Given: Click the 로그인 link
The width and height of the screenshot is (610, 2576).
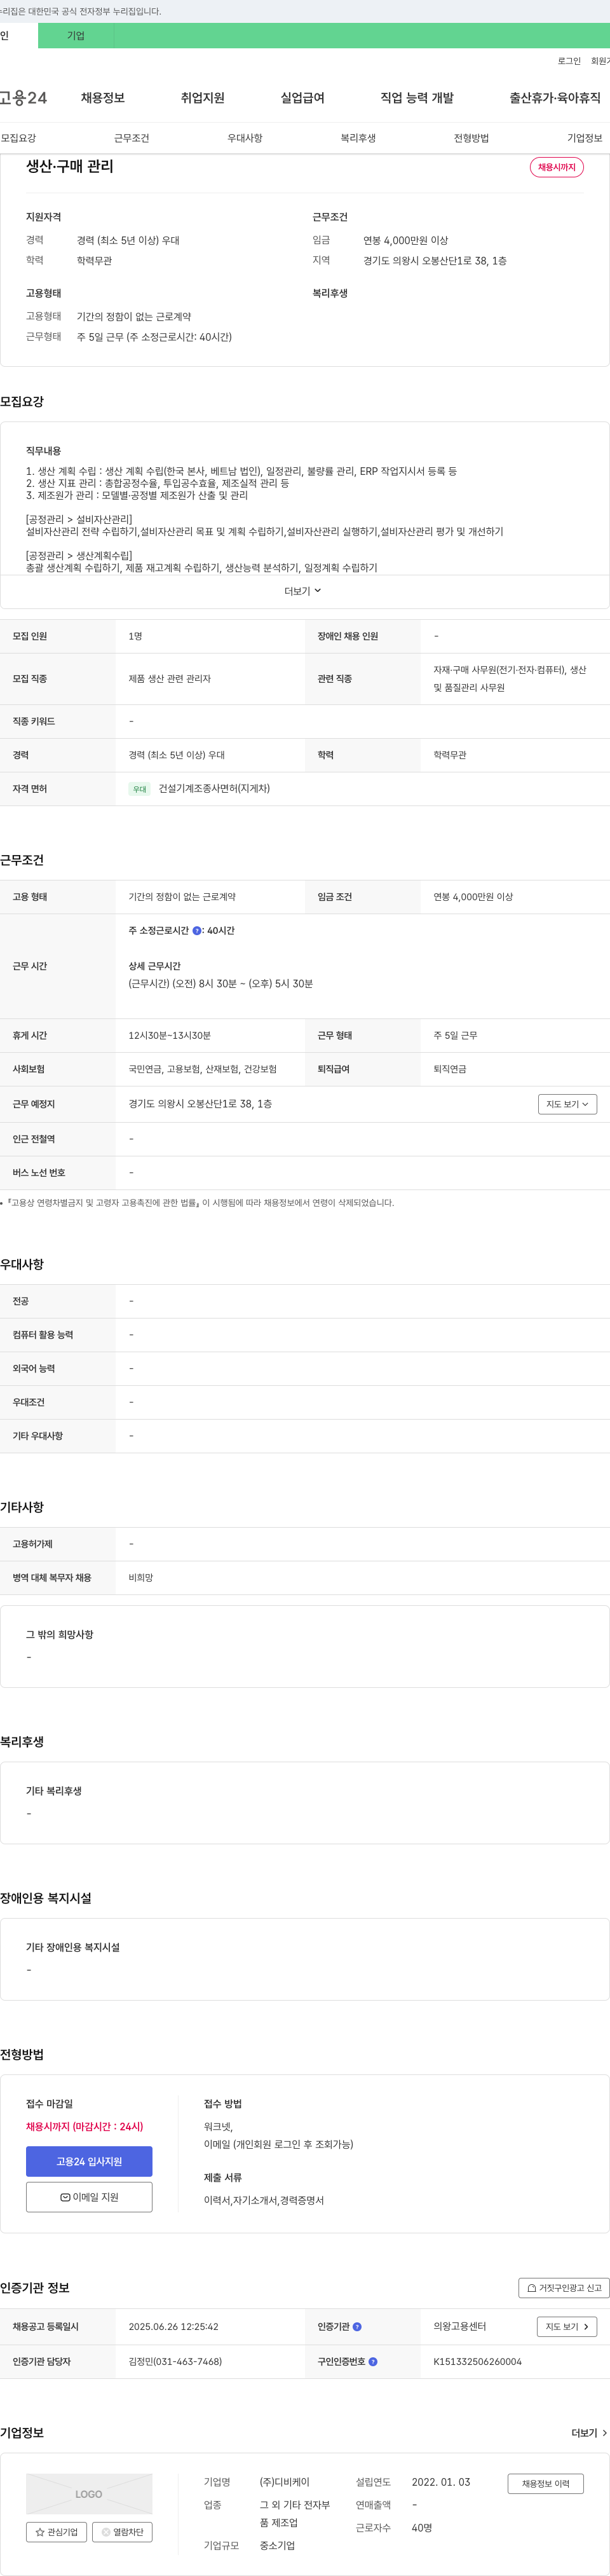Looking at the screenshot, I should 569,61.
